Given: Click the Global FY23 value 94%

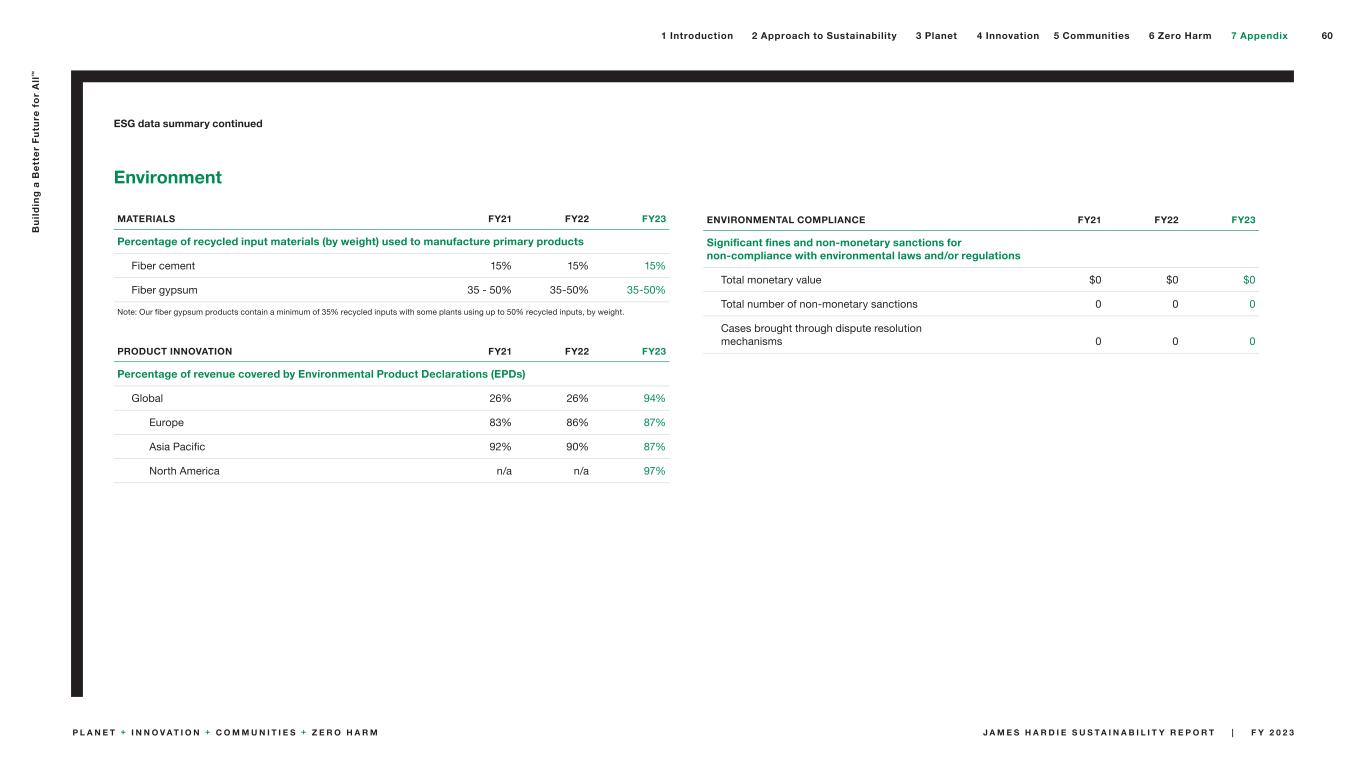Looking at the screenshot, I should (x=654, y=398).
